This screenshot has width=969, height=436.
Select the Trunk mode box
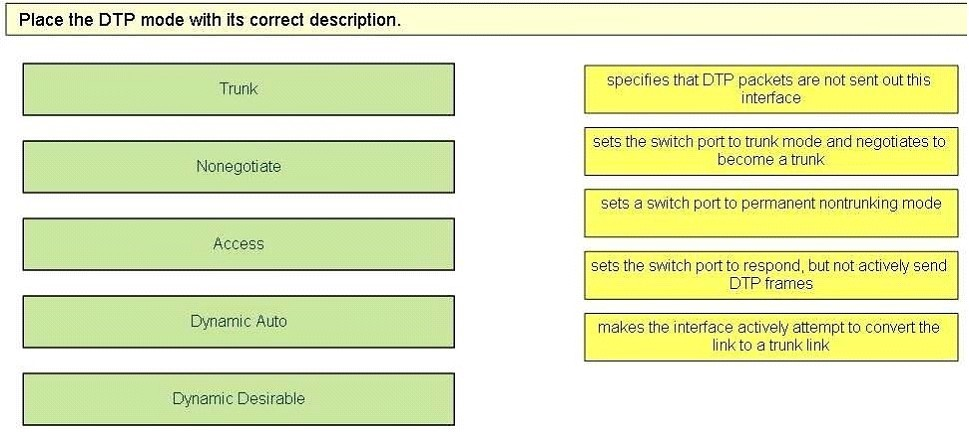[x=239, y=89]
